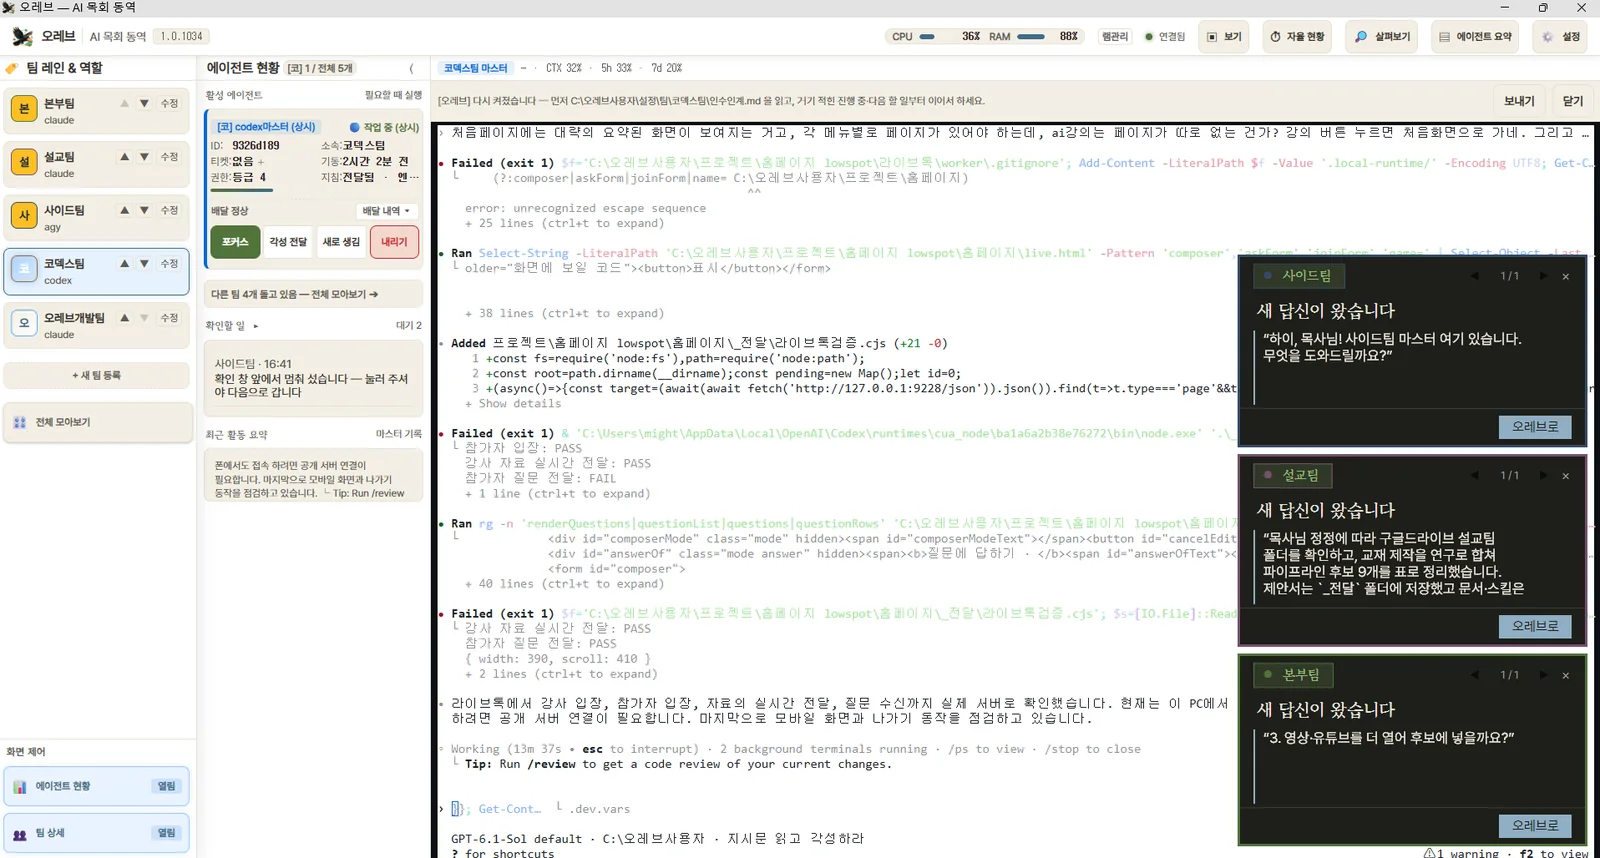Open 설정 settings in the top toolbar
Image resolution: width=1600 pixels, height=858 pixels.
click(x=1561, y=37)
